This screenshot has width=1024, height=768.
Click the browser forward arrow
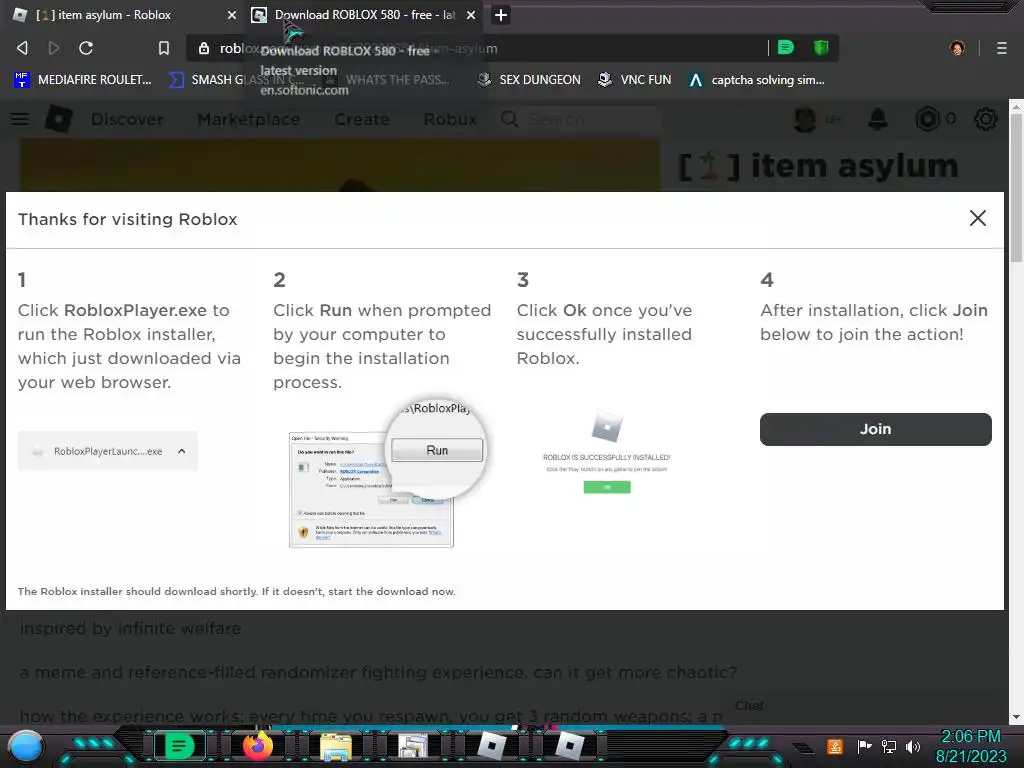(54, 48)
